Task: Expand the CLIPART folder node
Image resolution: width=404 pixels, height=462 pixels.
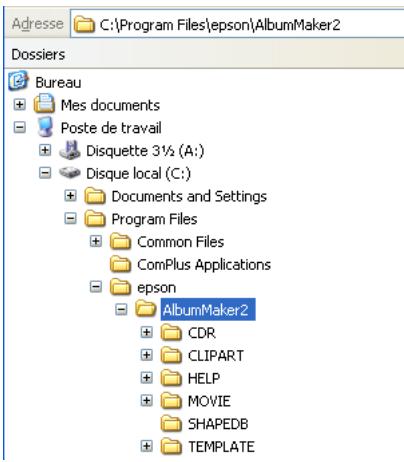Action: [x=146, y=355]
